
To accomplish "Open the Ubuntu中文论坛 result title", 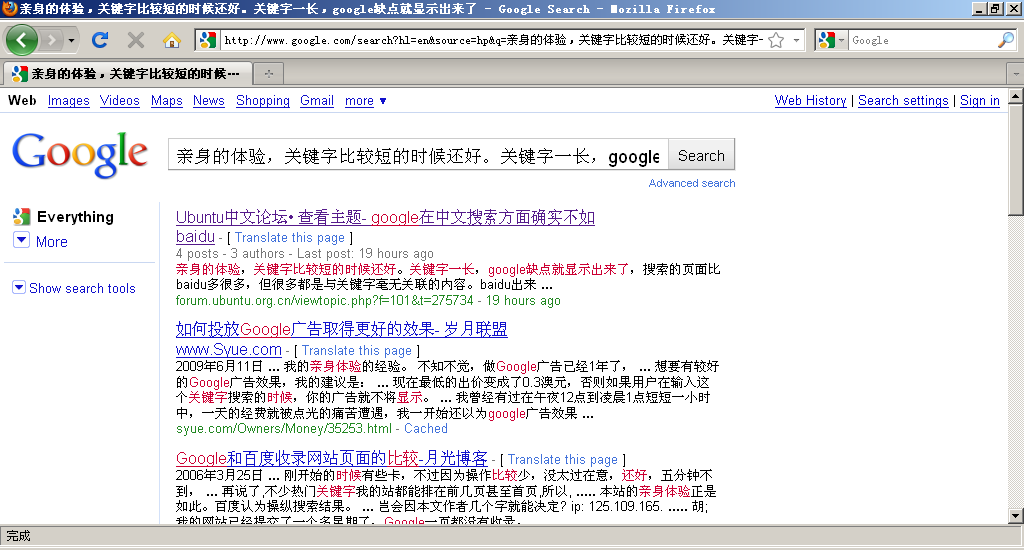I will 385,217.
